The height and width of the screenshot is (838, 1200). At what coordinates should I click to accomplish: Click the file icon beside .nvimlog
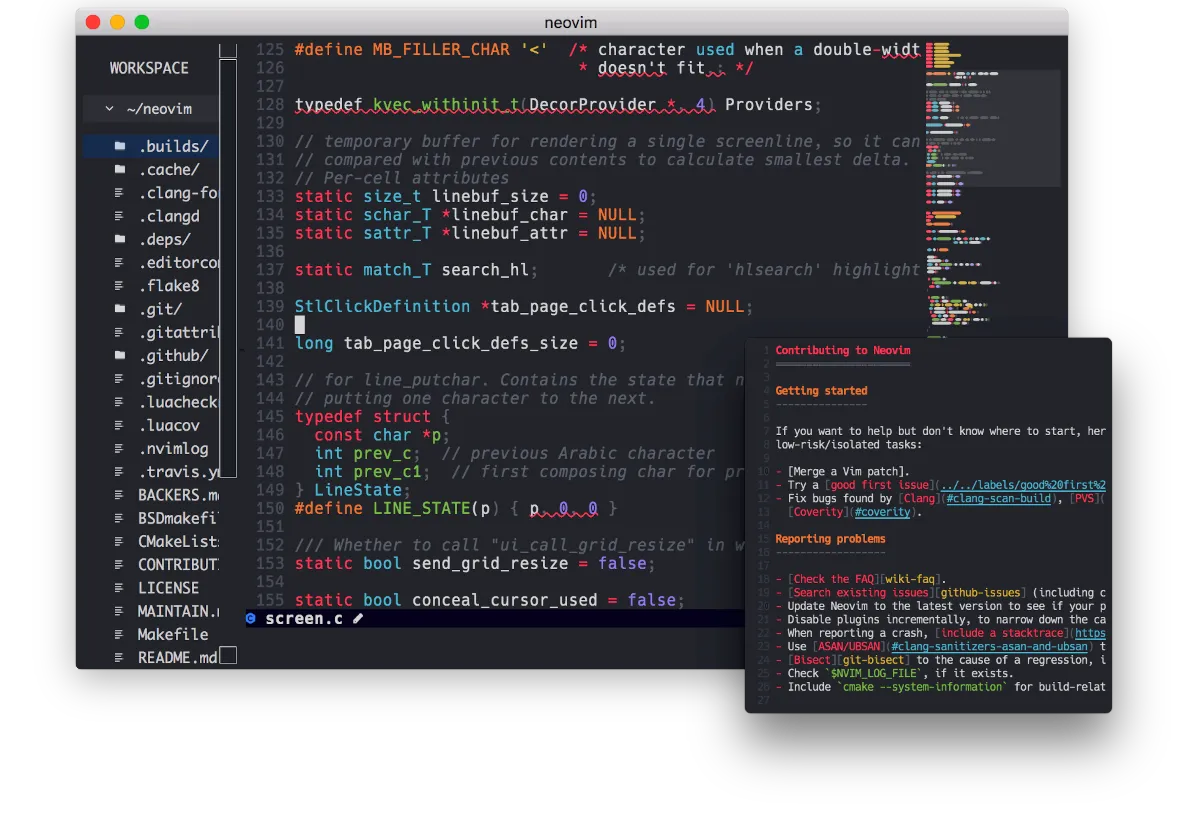point(120,448)
